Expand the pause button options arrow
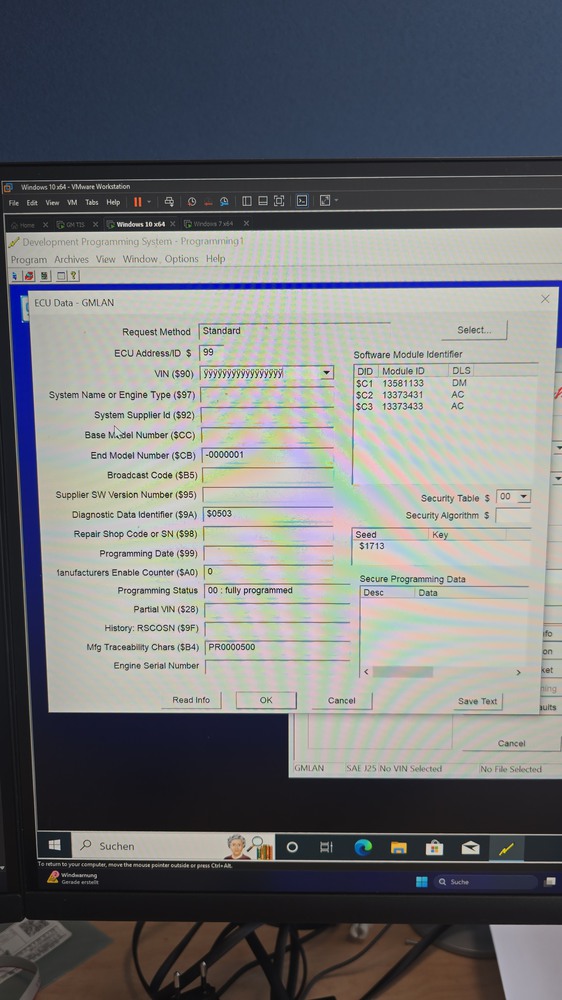 click(x=149, y=202)
